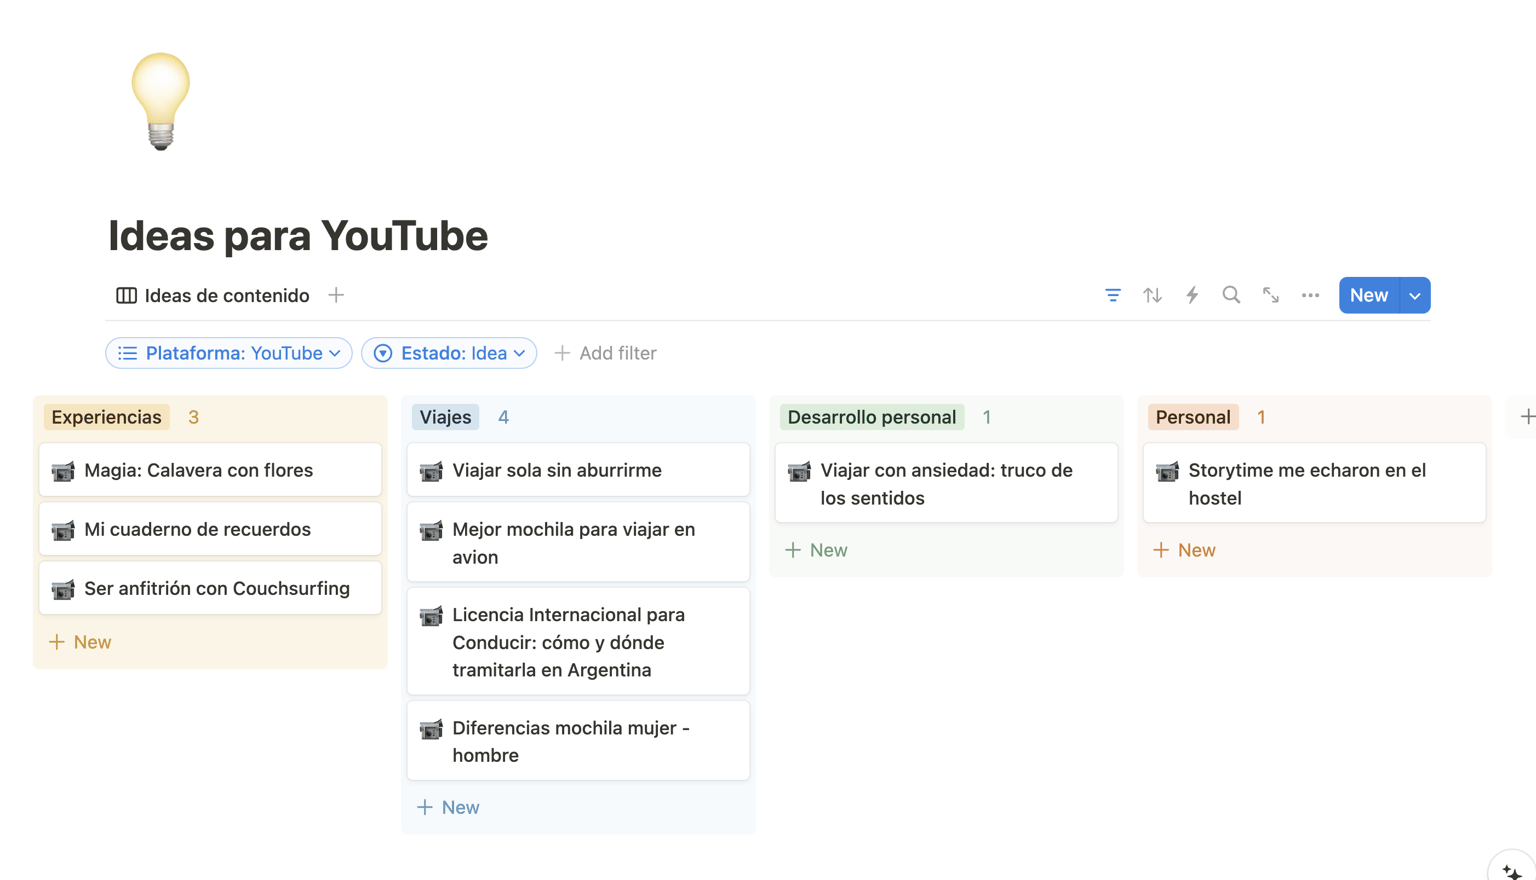Click the Ideas para YouTube page title
Viewport: 1536px width, 880px height.
[x=298, y=236]
